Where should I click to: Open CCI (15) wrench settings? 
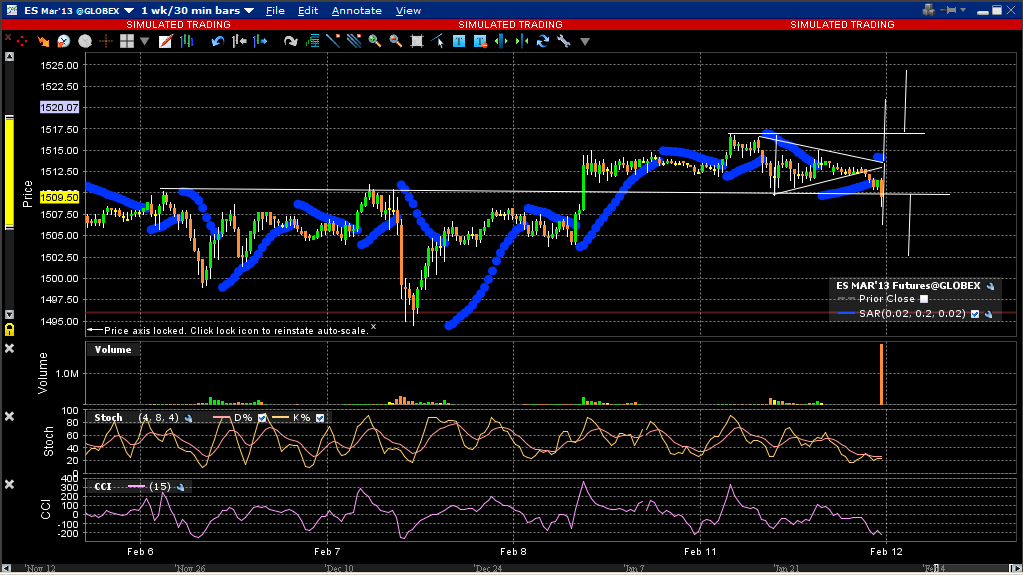tap(181, 487)
